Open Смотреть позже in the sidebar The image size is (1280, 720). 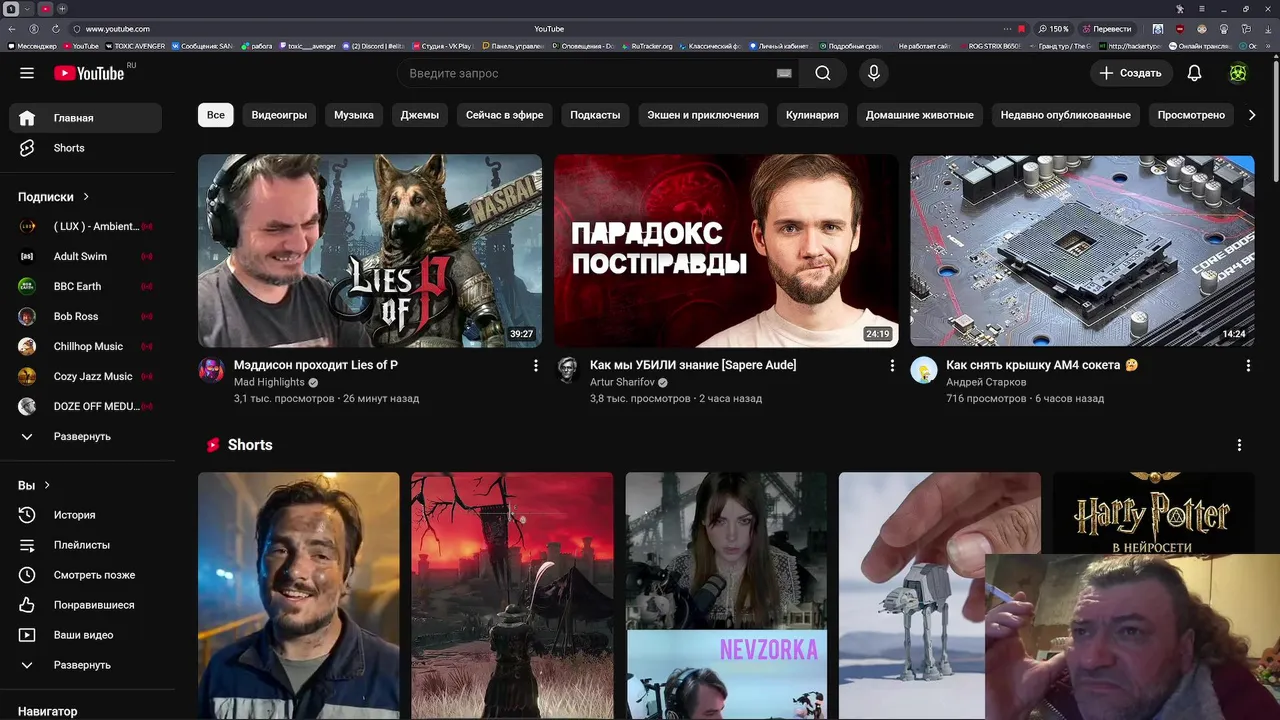coord(86,575)
